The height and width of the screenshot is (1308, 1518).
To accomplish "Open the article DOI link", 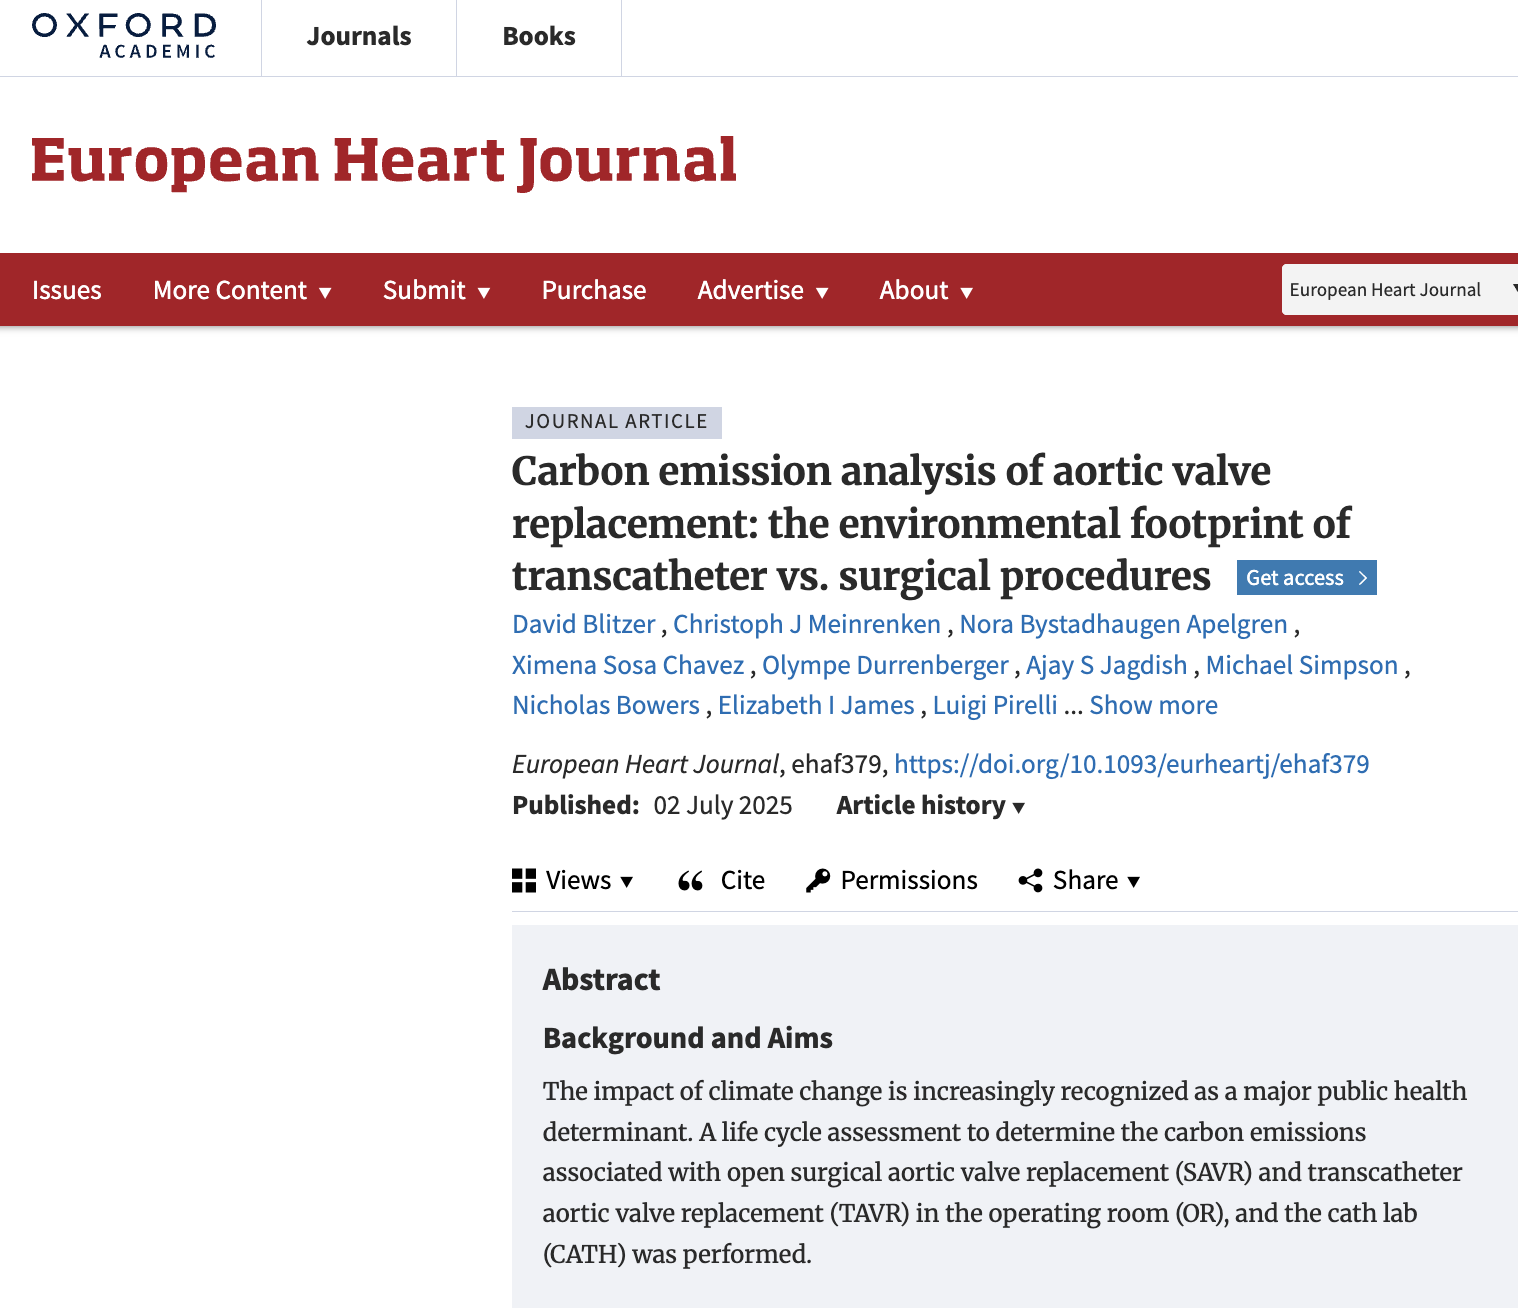I will 1131,765.
